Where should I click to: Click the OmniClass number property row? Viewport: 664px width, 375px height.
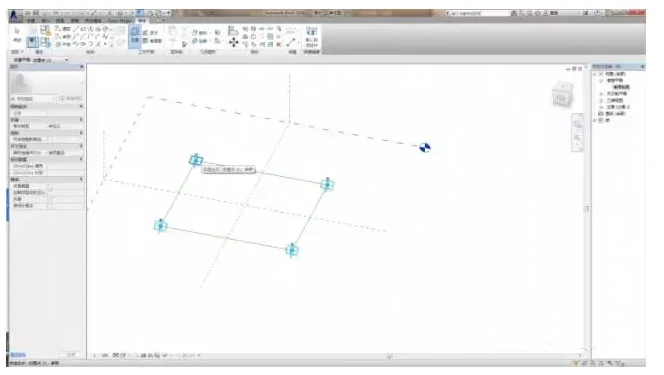47,166
